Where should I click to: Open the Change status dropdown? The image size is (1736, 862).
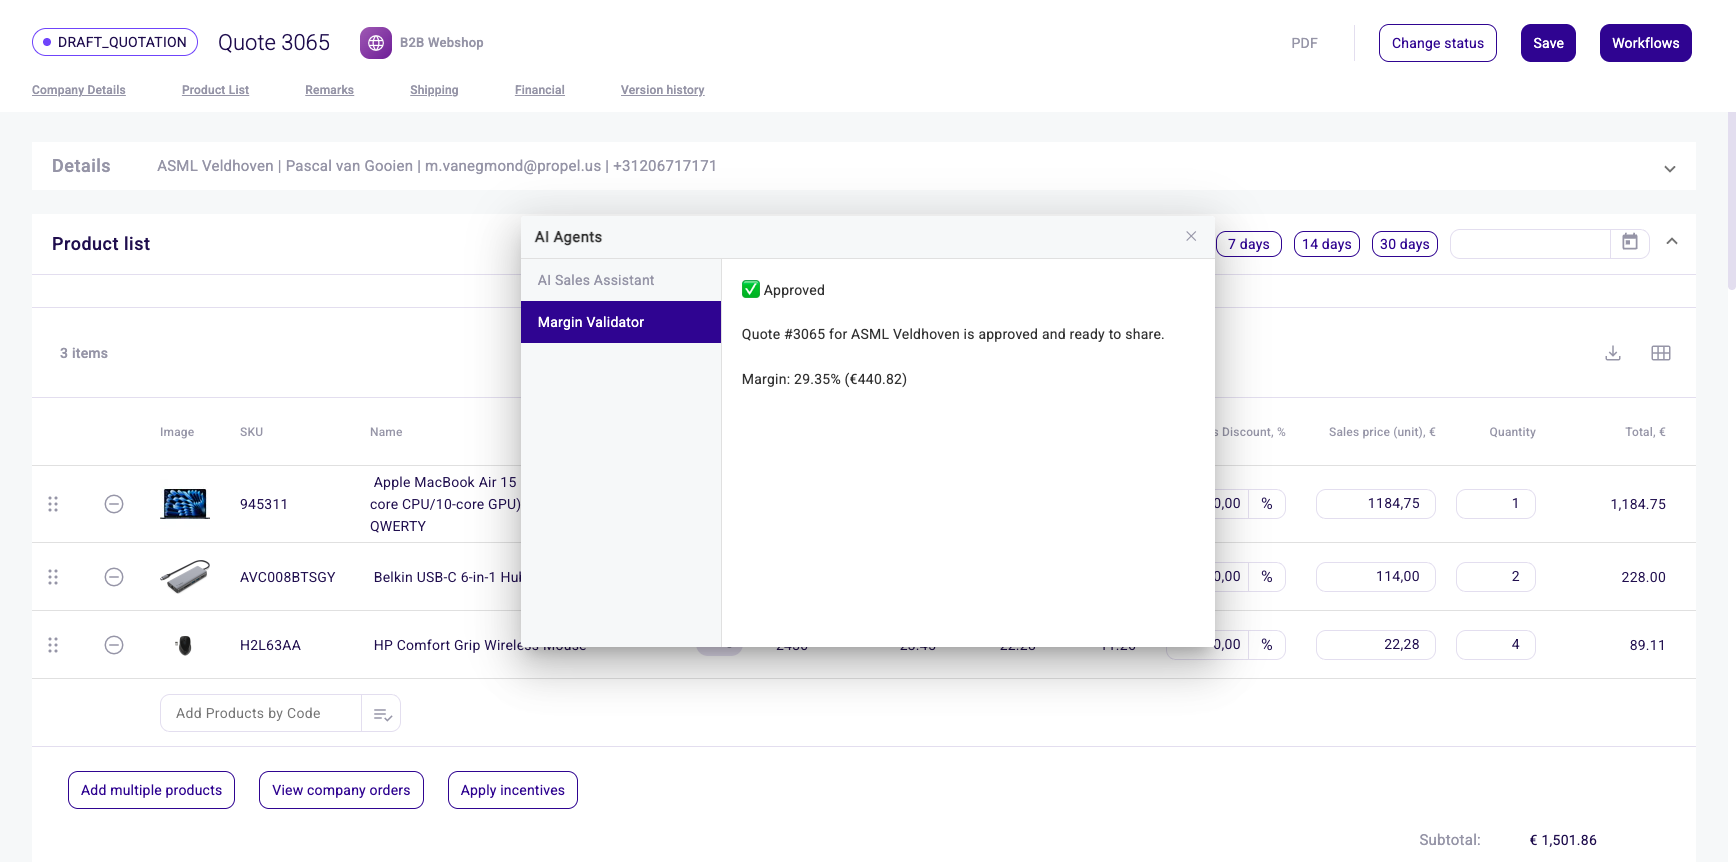(1437, 43)
